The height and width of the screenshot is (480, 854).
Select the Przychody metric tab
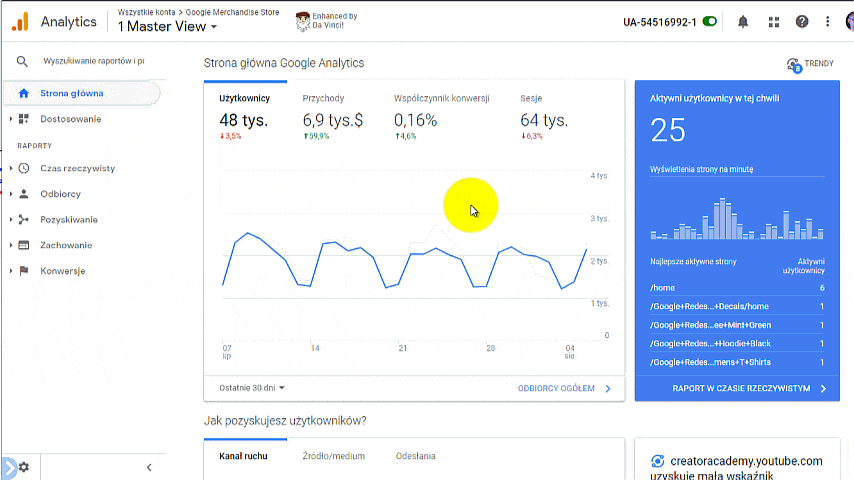pos(332,117)
